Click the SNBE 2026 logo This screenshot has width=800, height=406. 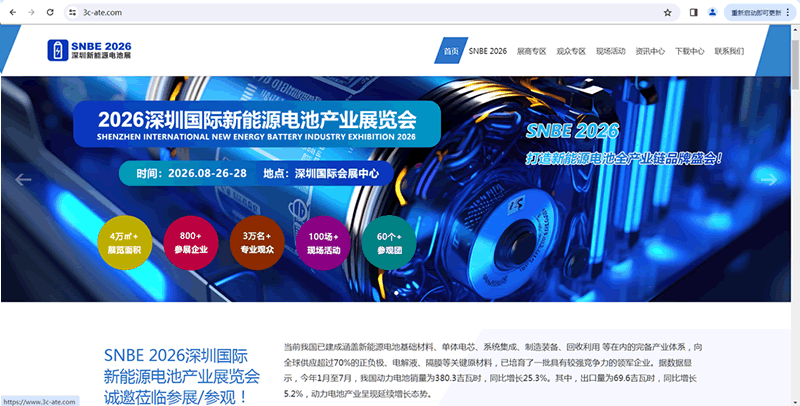point(90,50)
